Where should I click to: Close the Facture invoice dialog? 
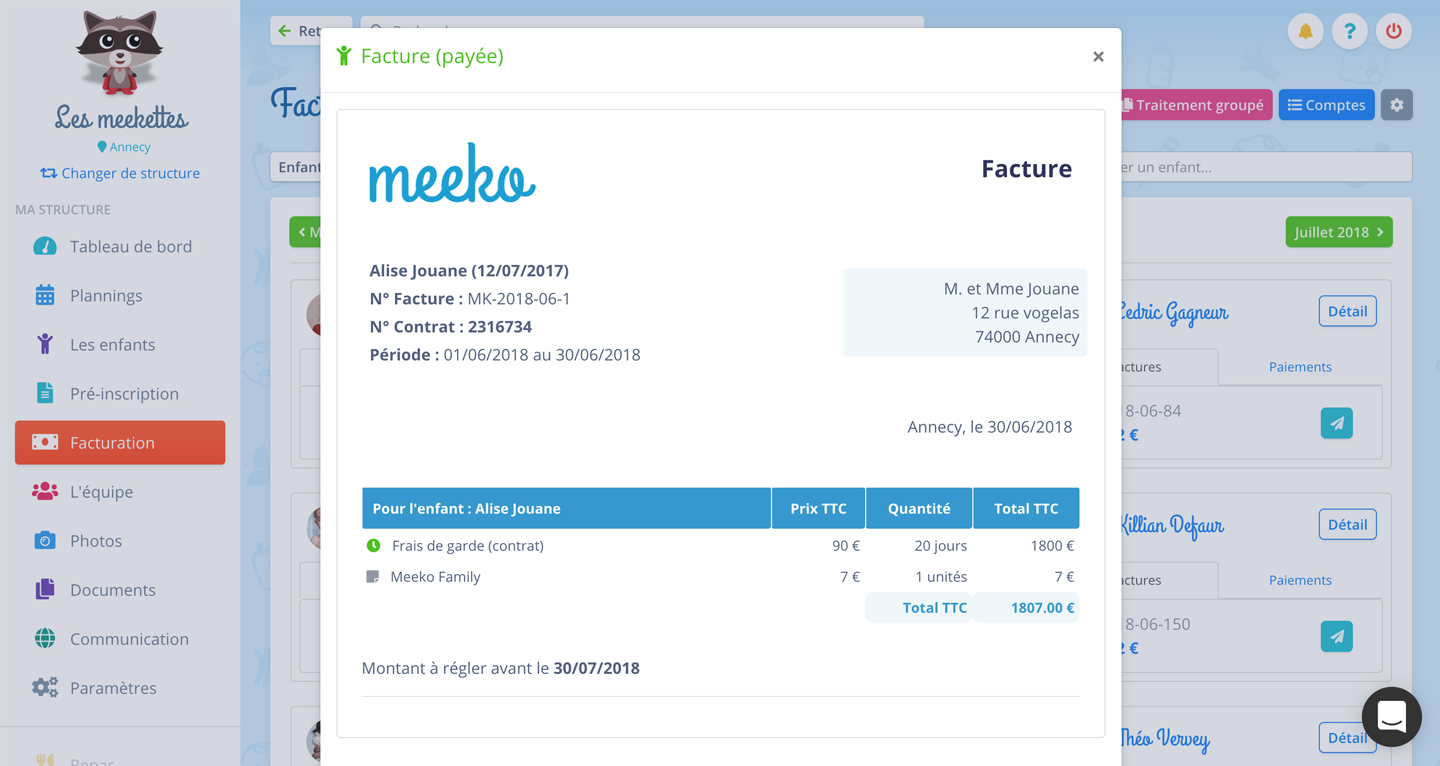(x=1098, y=57)
